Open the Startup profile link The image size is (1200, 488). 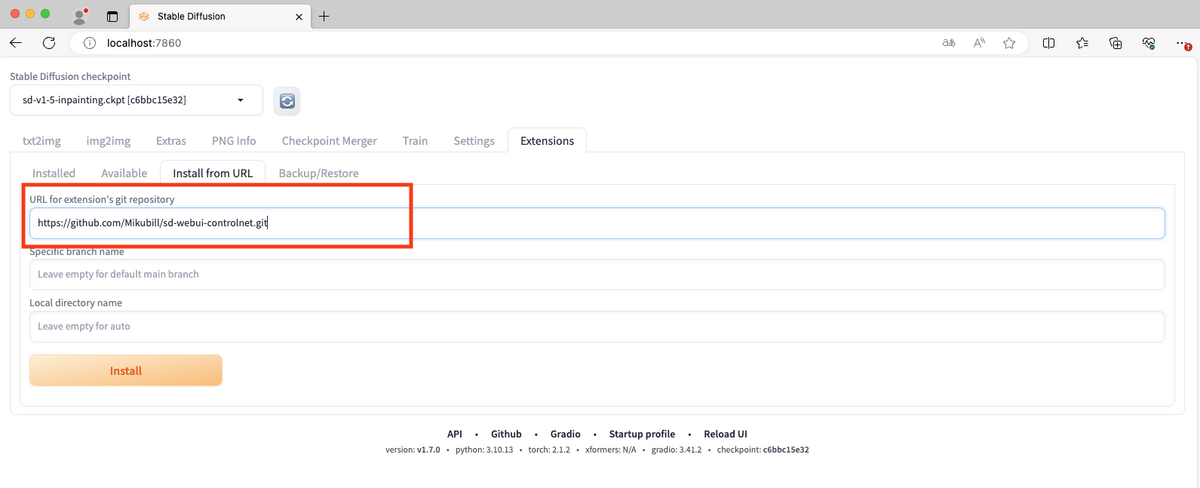(642, 434)
